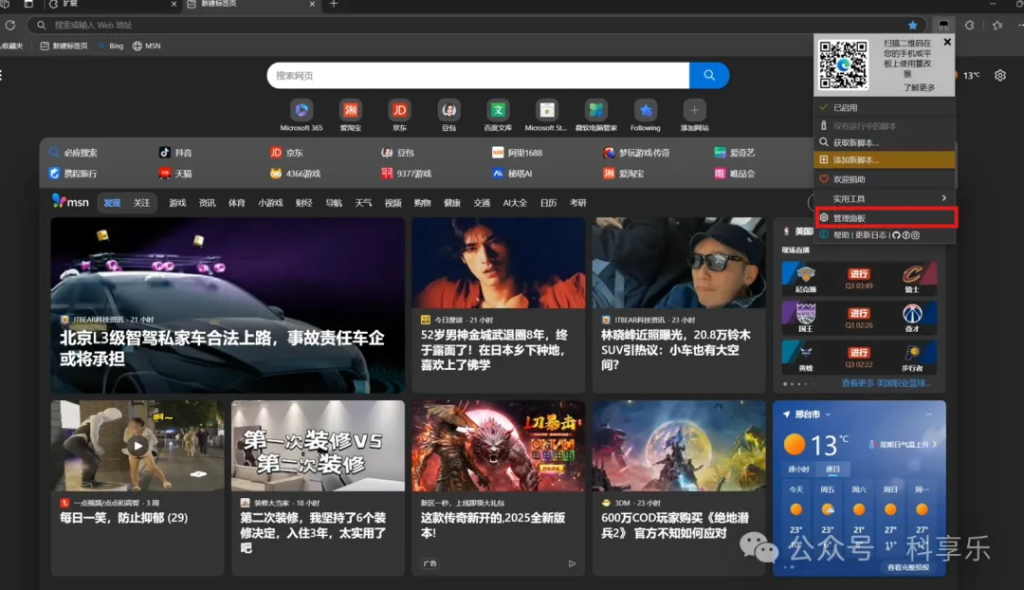1024x590 pixels.
Task: Open the 600万COD玩家 news card
Action: click(679, 487)
